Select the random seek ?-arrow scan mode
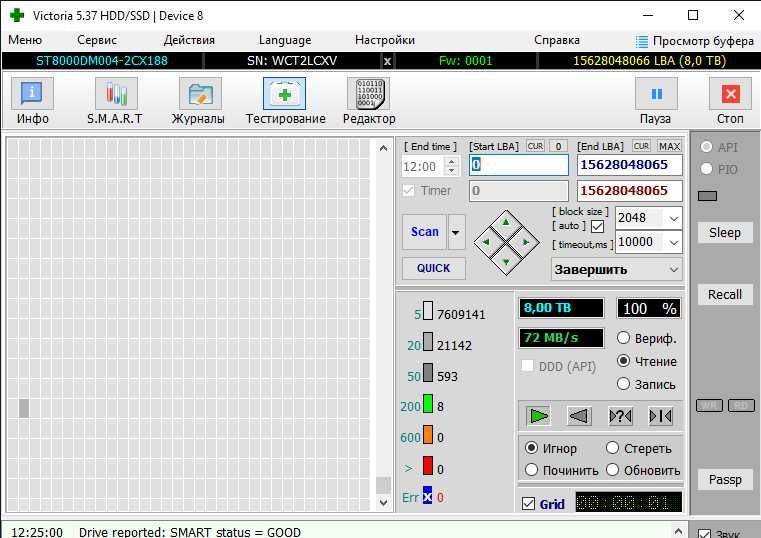 tap(620, 416)
